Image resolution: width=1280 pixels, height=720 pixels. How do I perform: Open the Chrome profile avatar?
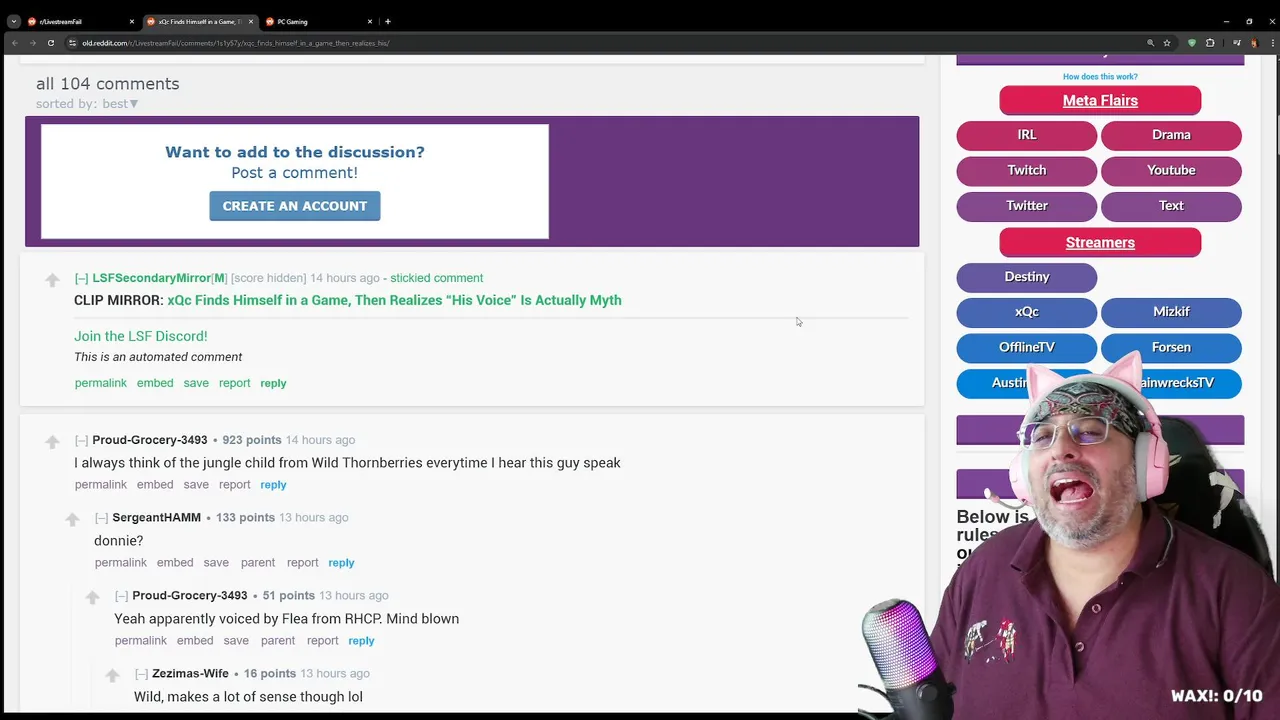pos(1253,43)
